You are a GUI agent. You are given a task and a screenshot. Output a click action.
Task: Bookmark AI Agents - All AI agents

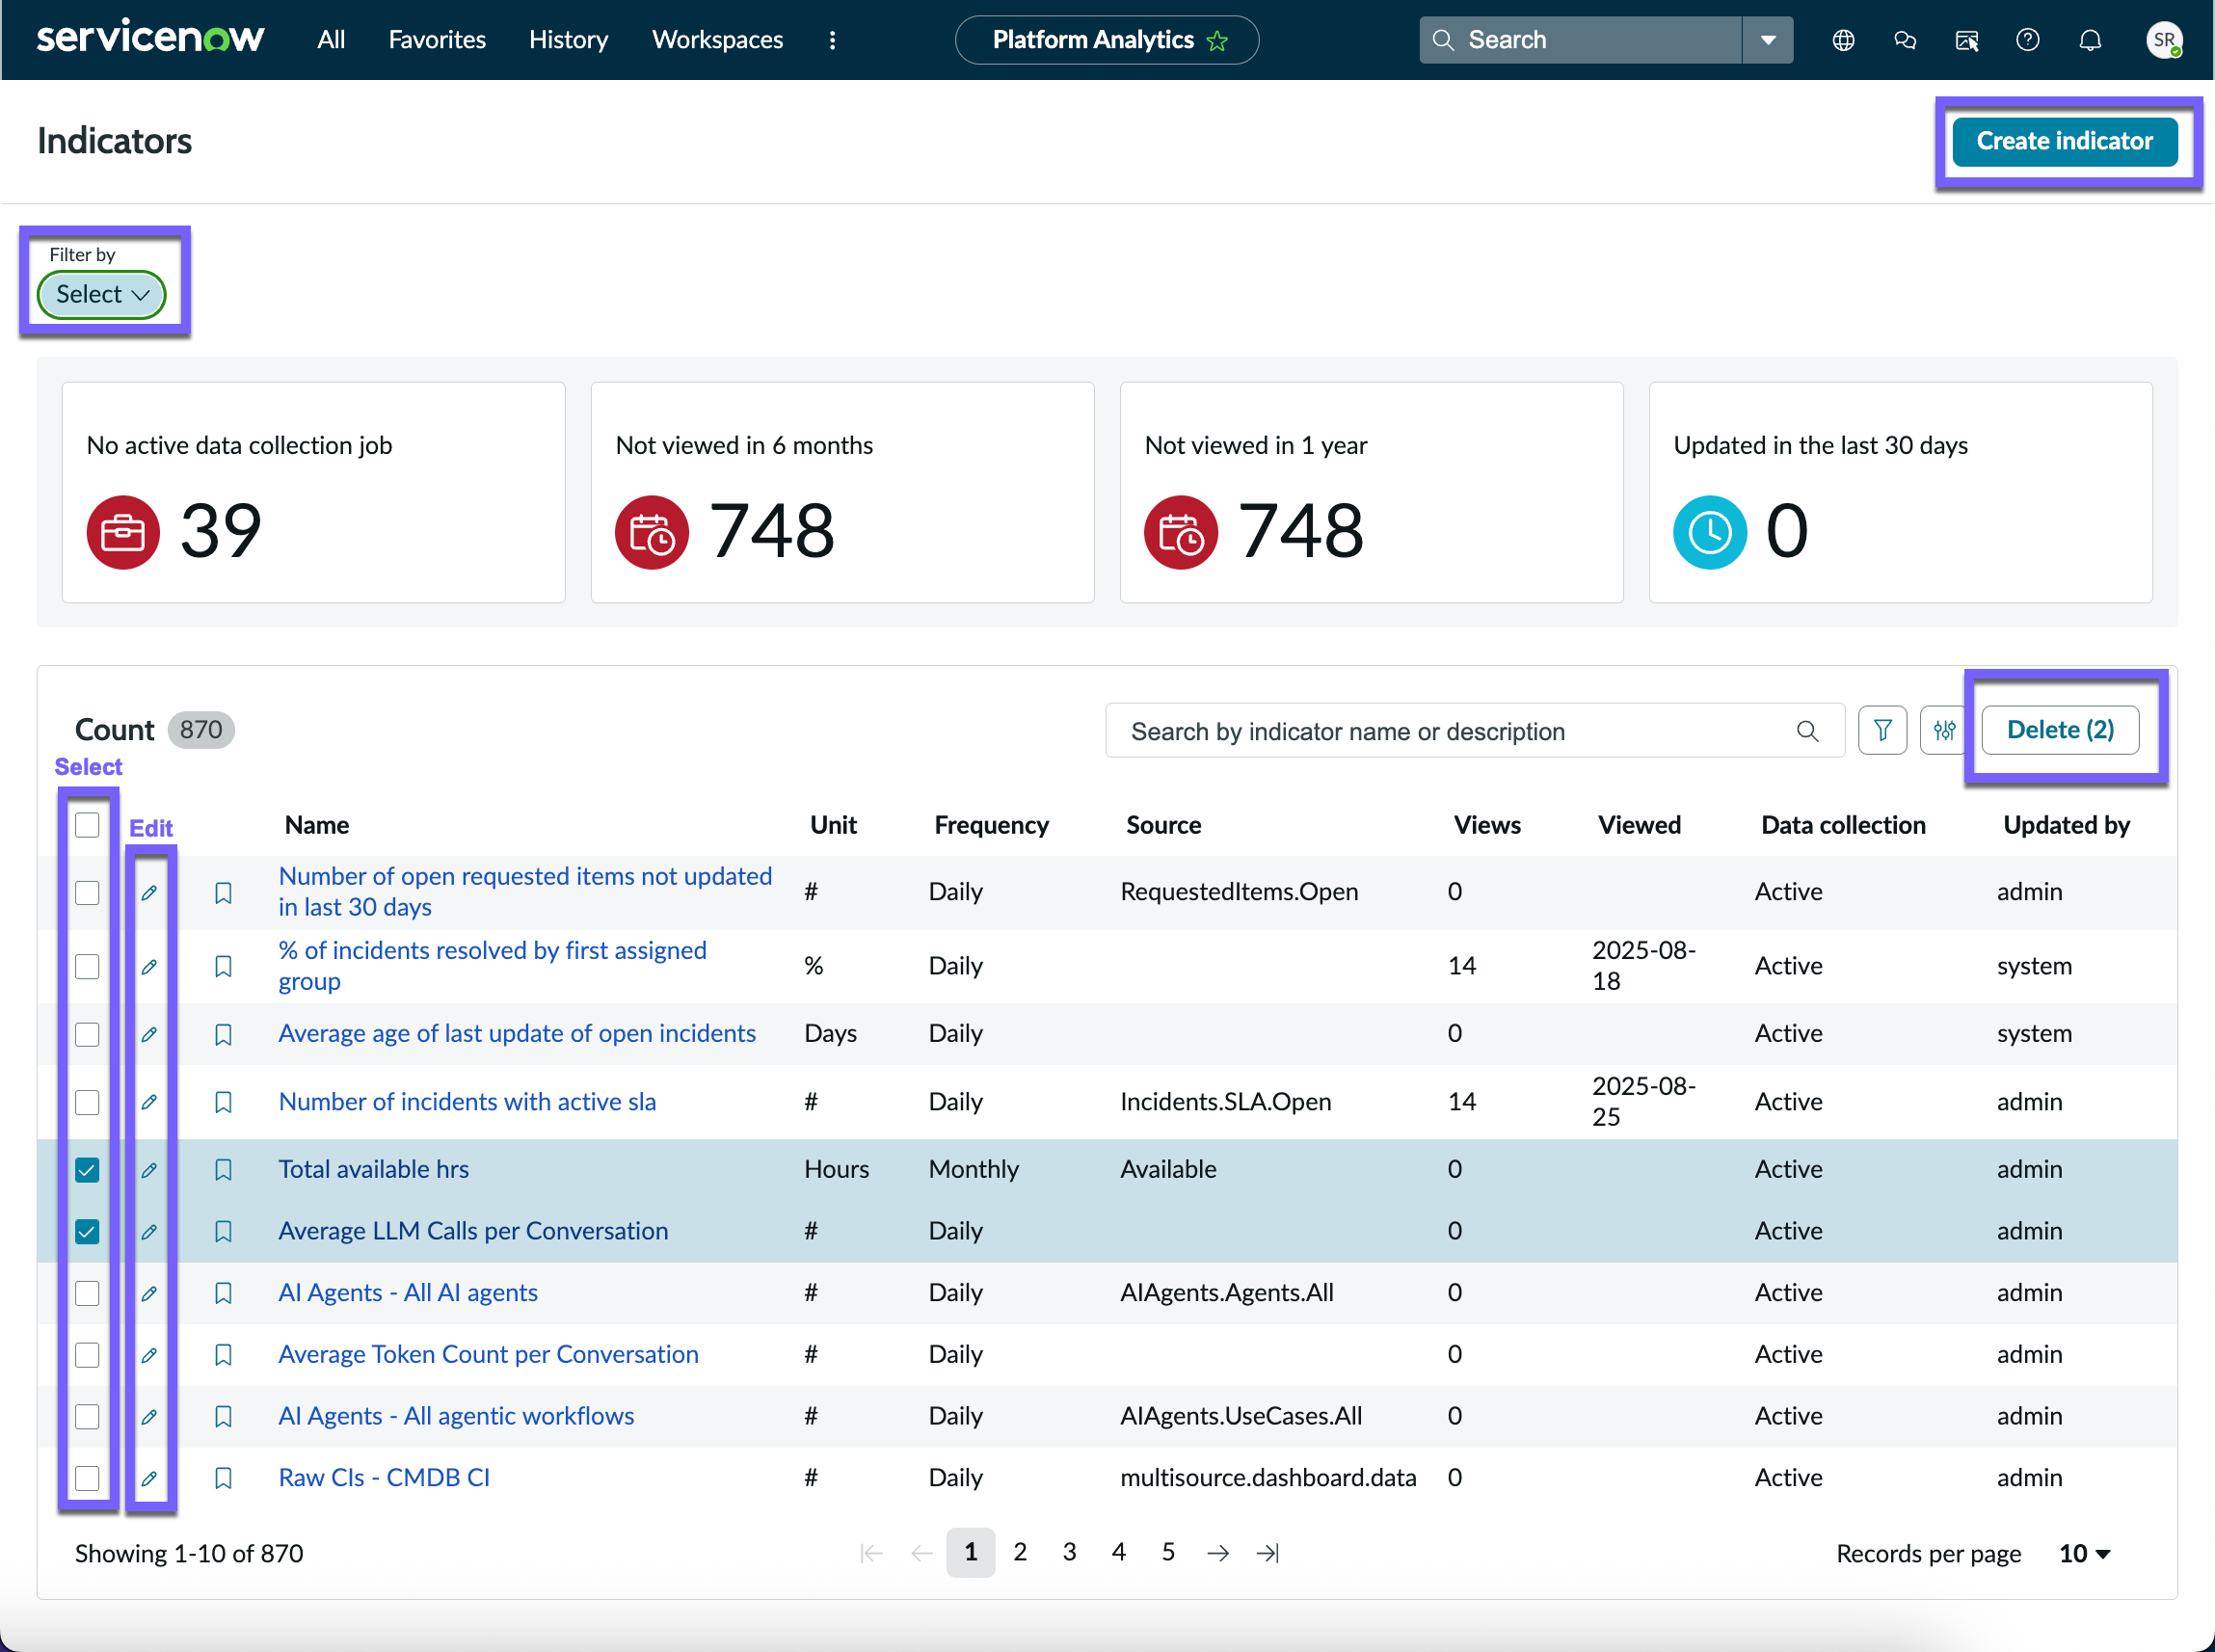223,1293
